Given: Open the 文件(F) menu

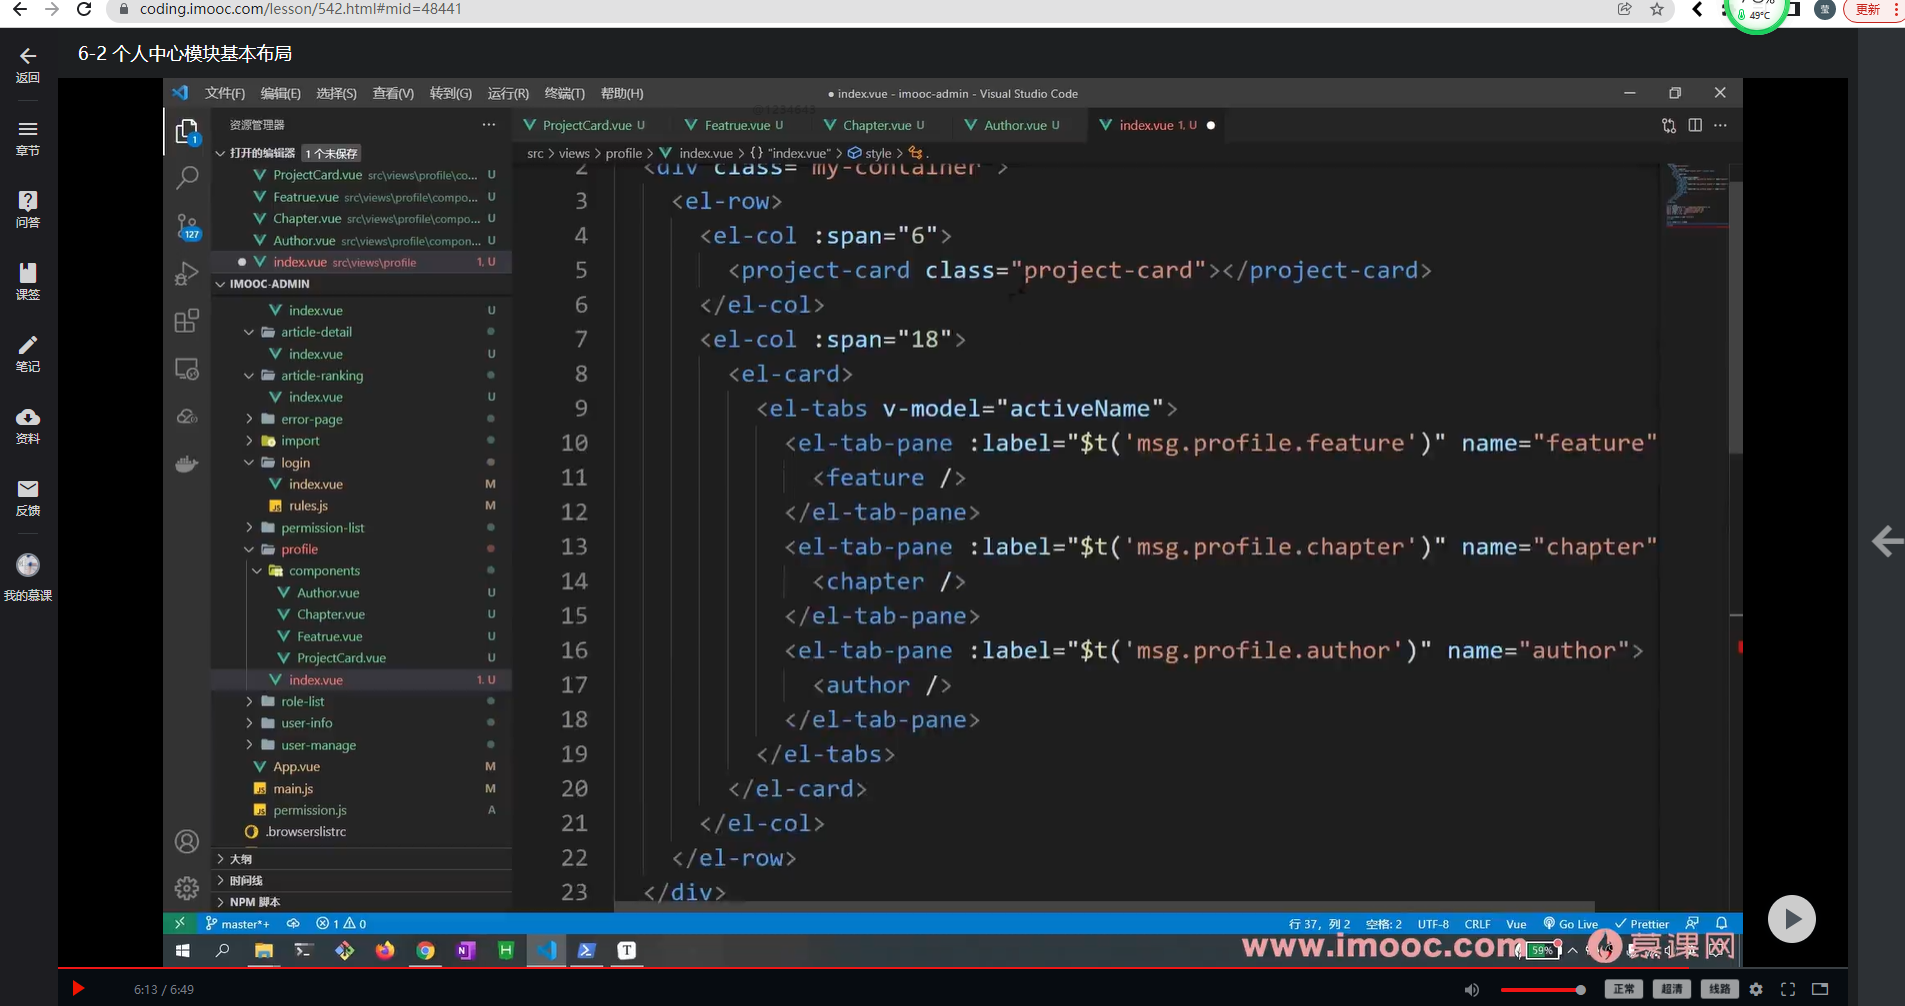Looking at the screenshot, I should pos(225,93).
